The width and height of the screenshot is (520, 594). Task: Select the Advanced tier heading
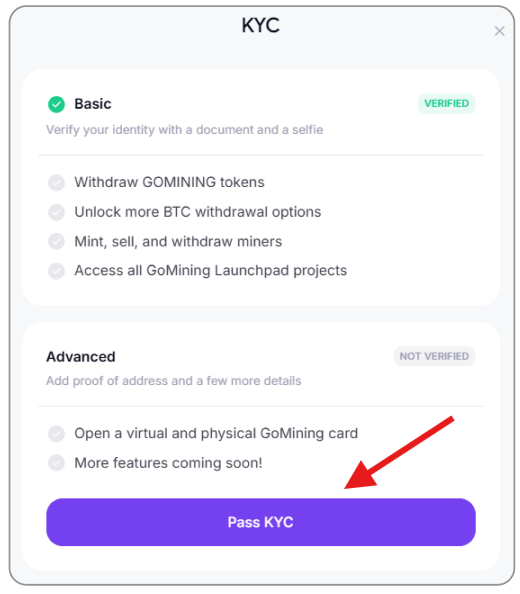coord(81,357)
